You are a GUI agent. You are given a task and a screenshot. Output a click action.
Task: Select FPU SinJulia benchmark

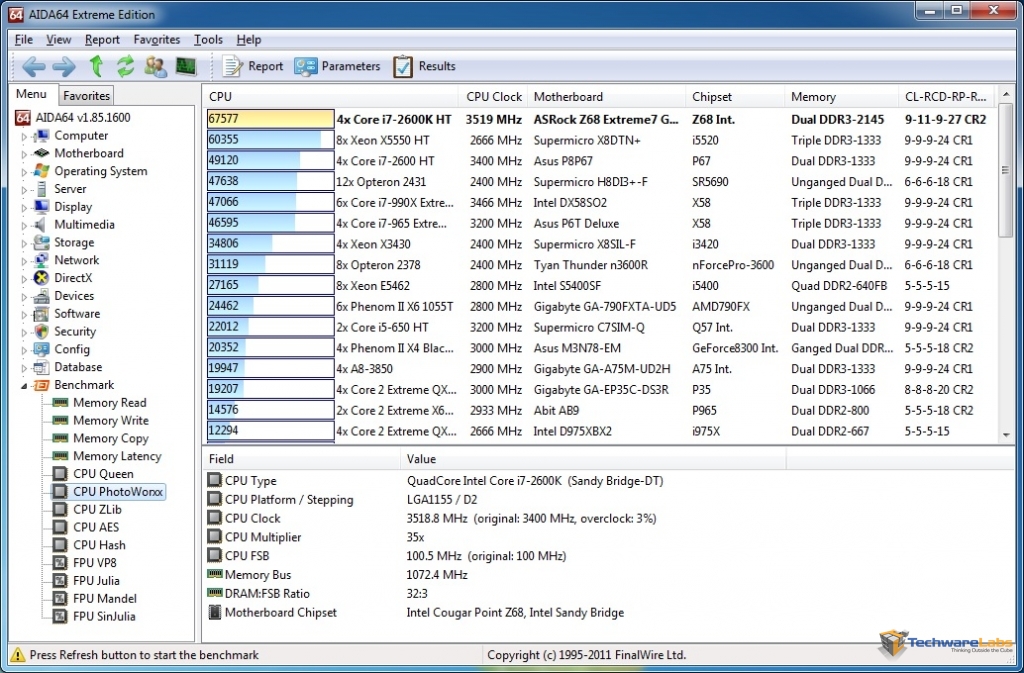click(x=104, y=616)
